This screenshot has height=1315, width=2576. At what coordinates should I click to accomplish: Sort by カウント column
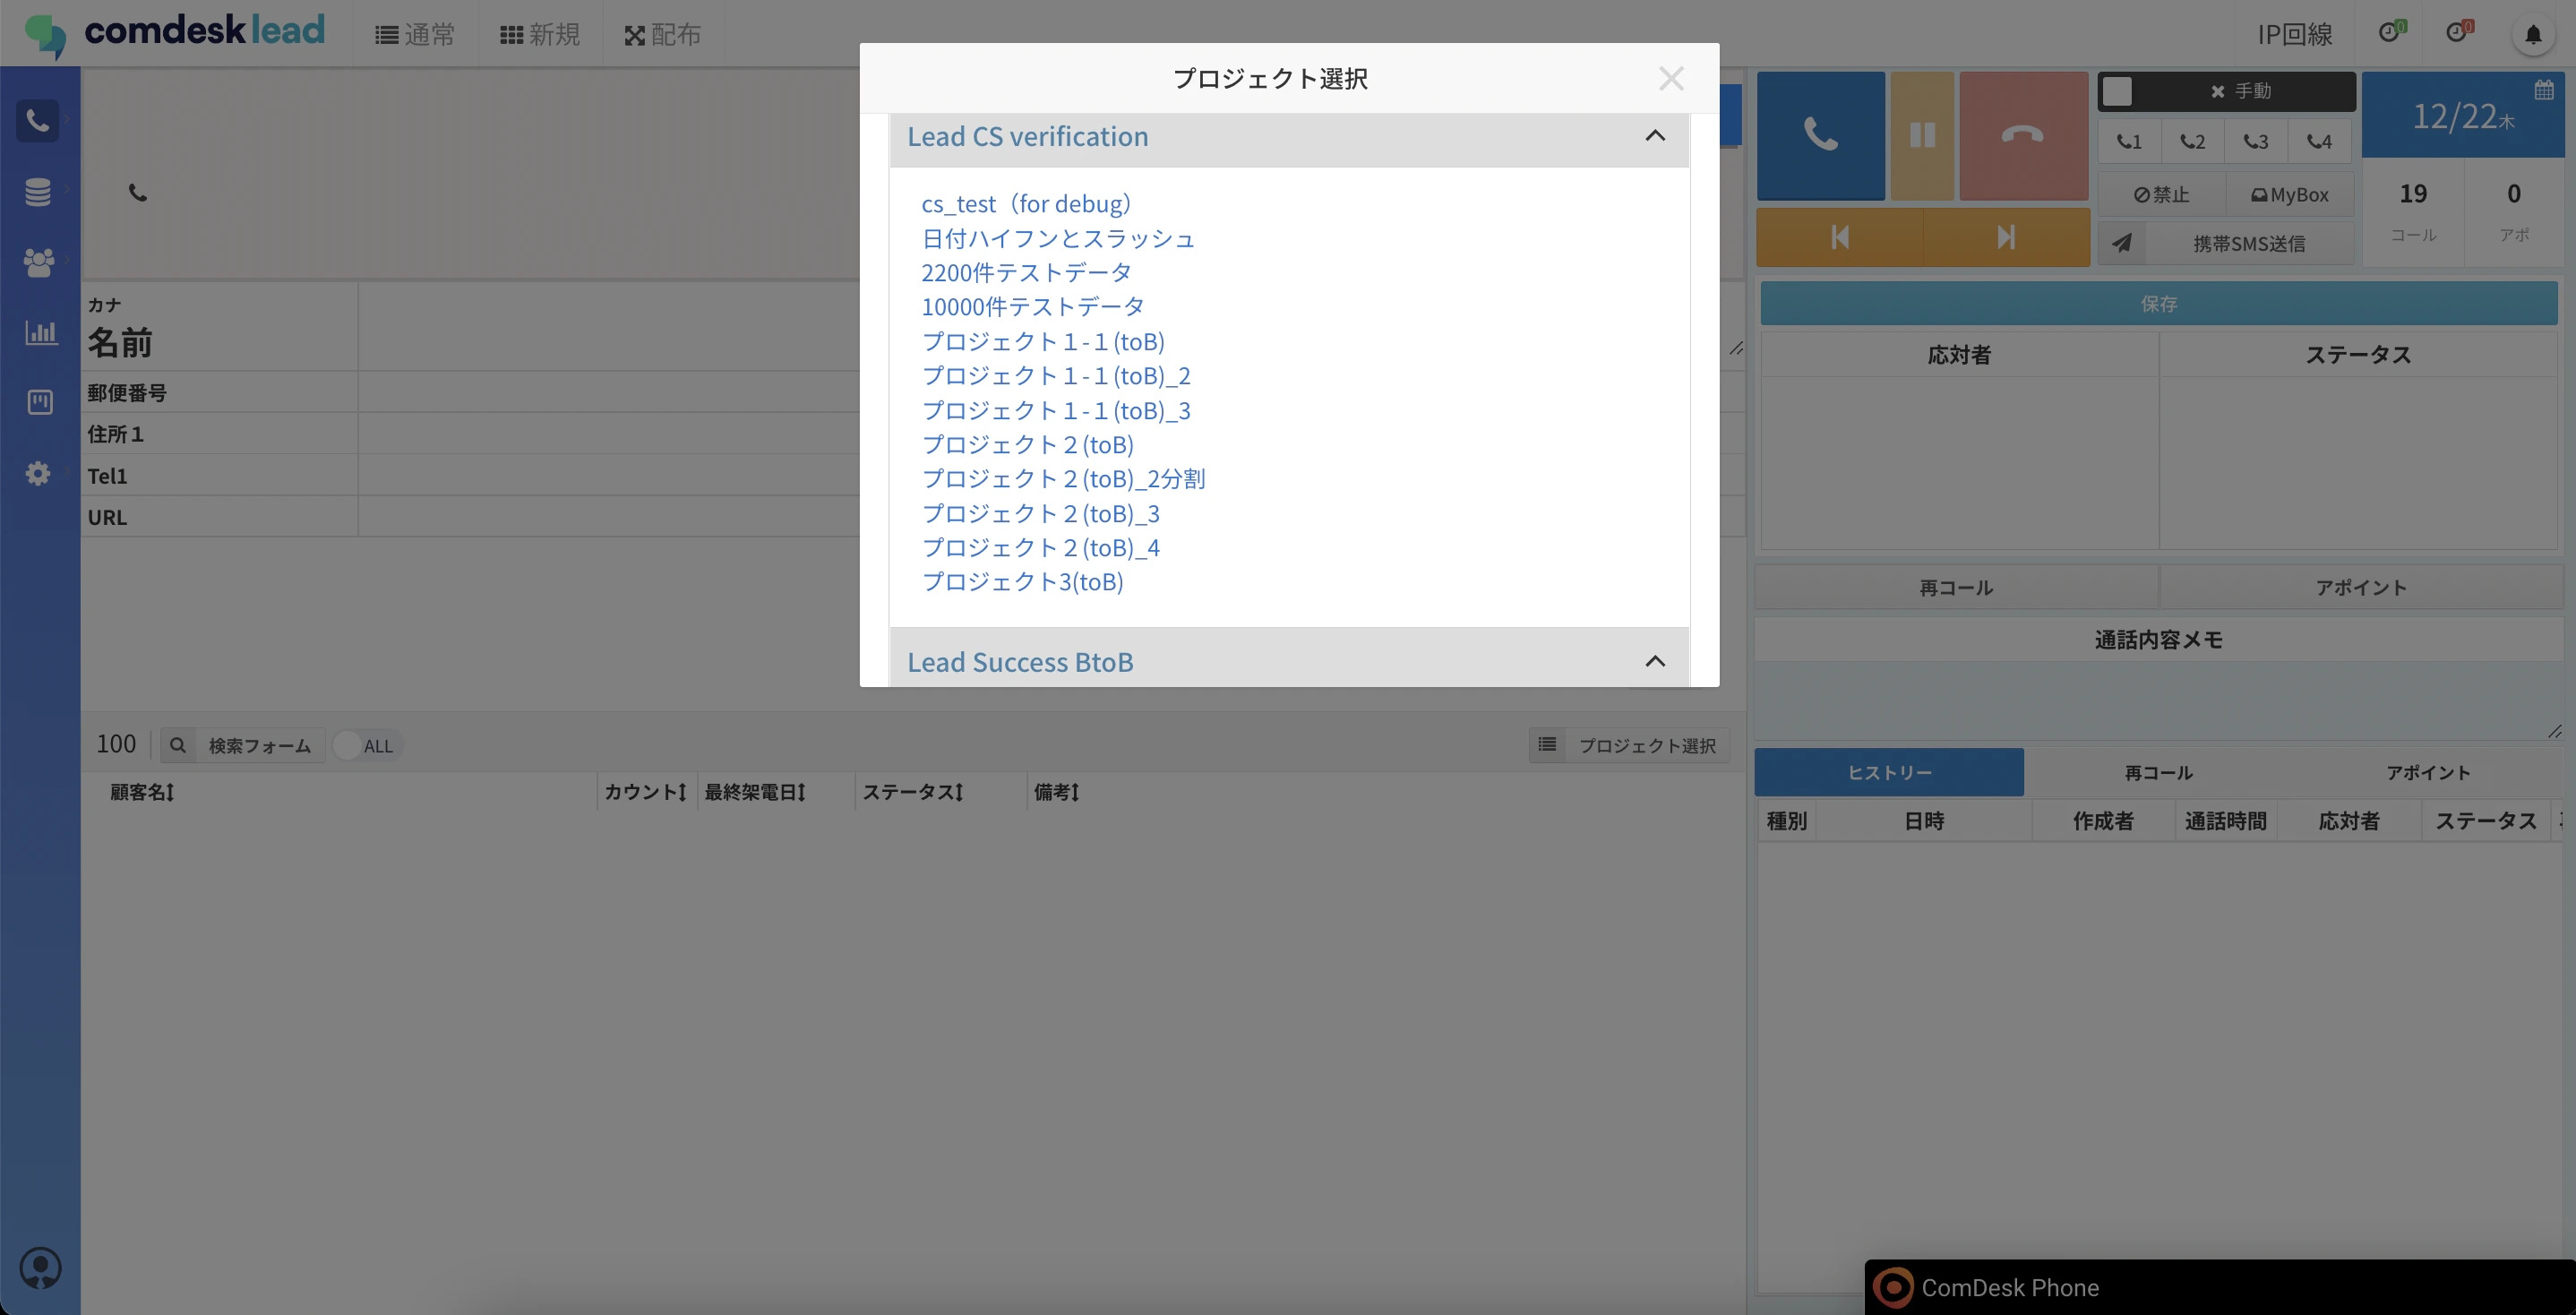click(645, 792)
